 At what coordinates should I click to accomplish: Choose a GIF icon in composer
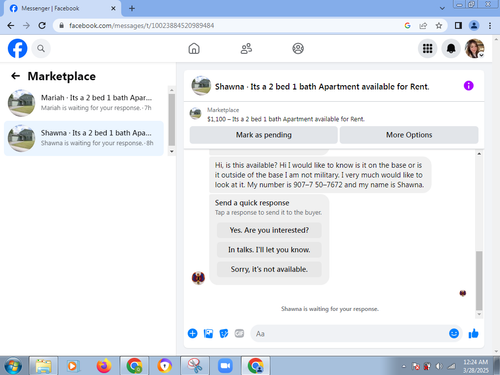point(239,333)
